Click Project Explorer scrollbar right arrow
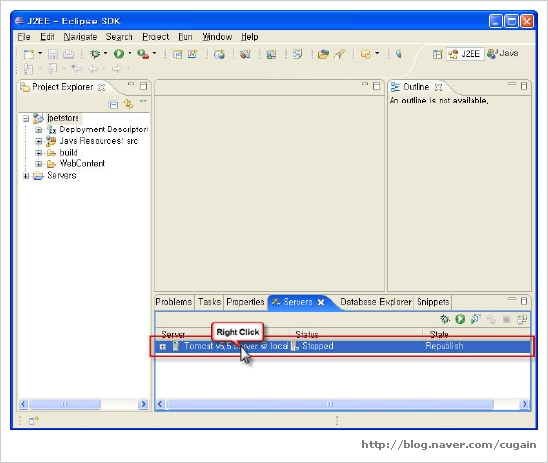548x463 pixels. 143,404
